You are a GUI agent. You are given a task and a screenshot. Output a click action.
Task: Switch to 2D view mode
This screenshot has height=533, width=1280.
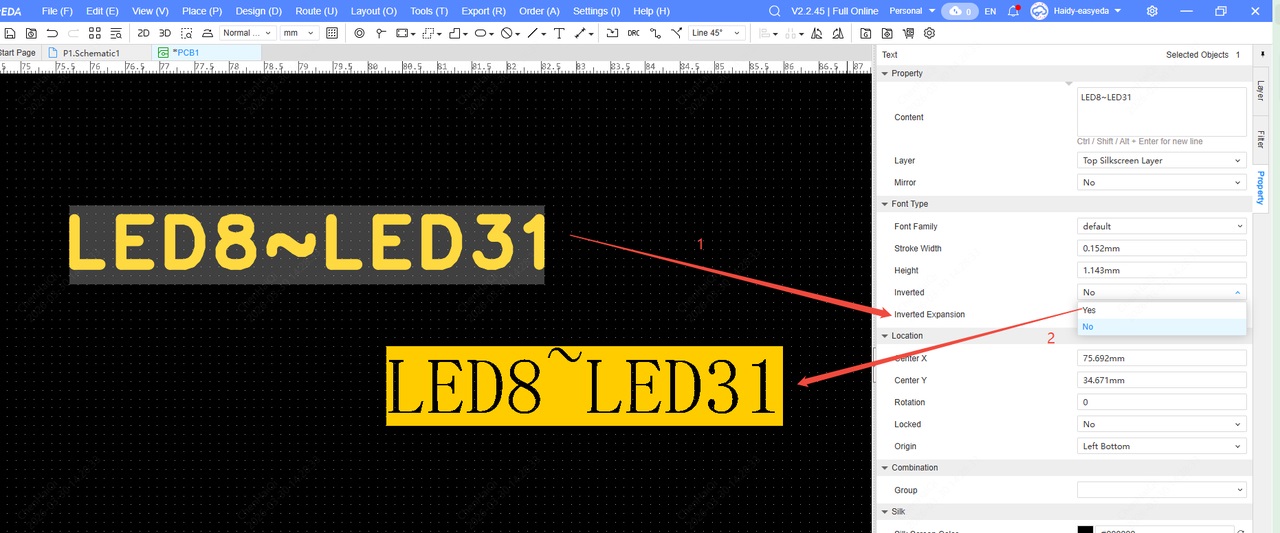(x=143, y=33)
